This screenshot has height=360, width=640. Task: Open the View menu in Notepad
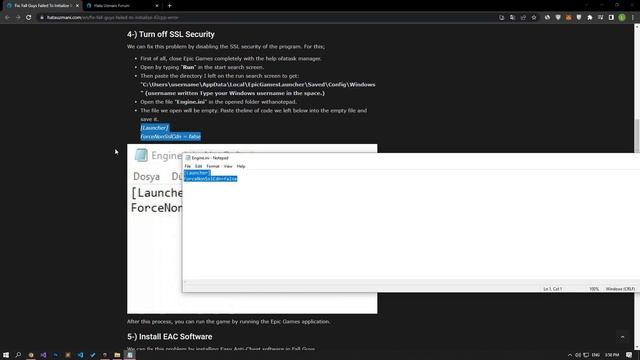click(x=228, y=167)
